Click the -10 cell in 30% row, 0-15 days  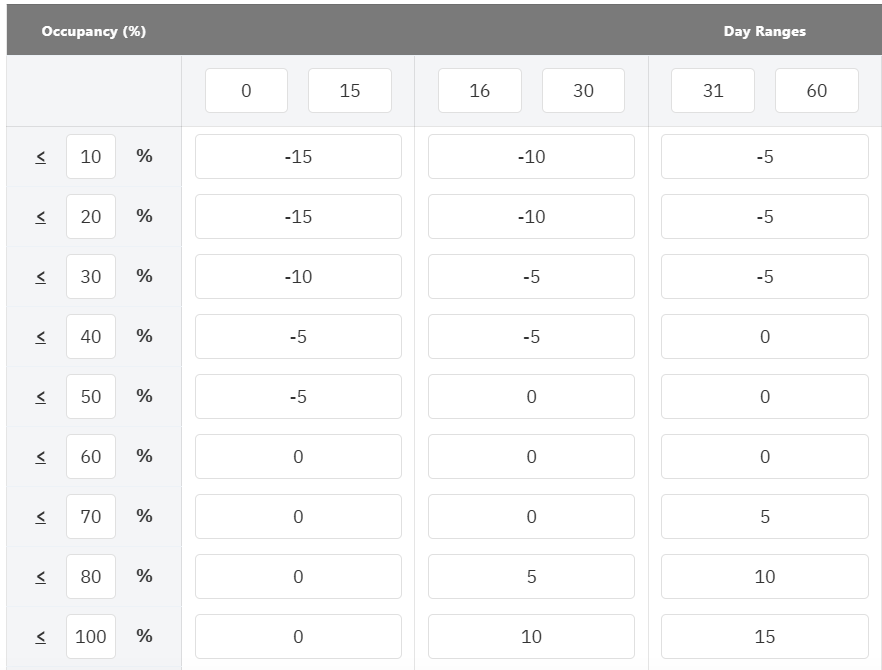(x=298, y=277)
